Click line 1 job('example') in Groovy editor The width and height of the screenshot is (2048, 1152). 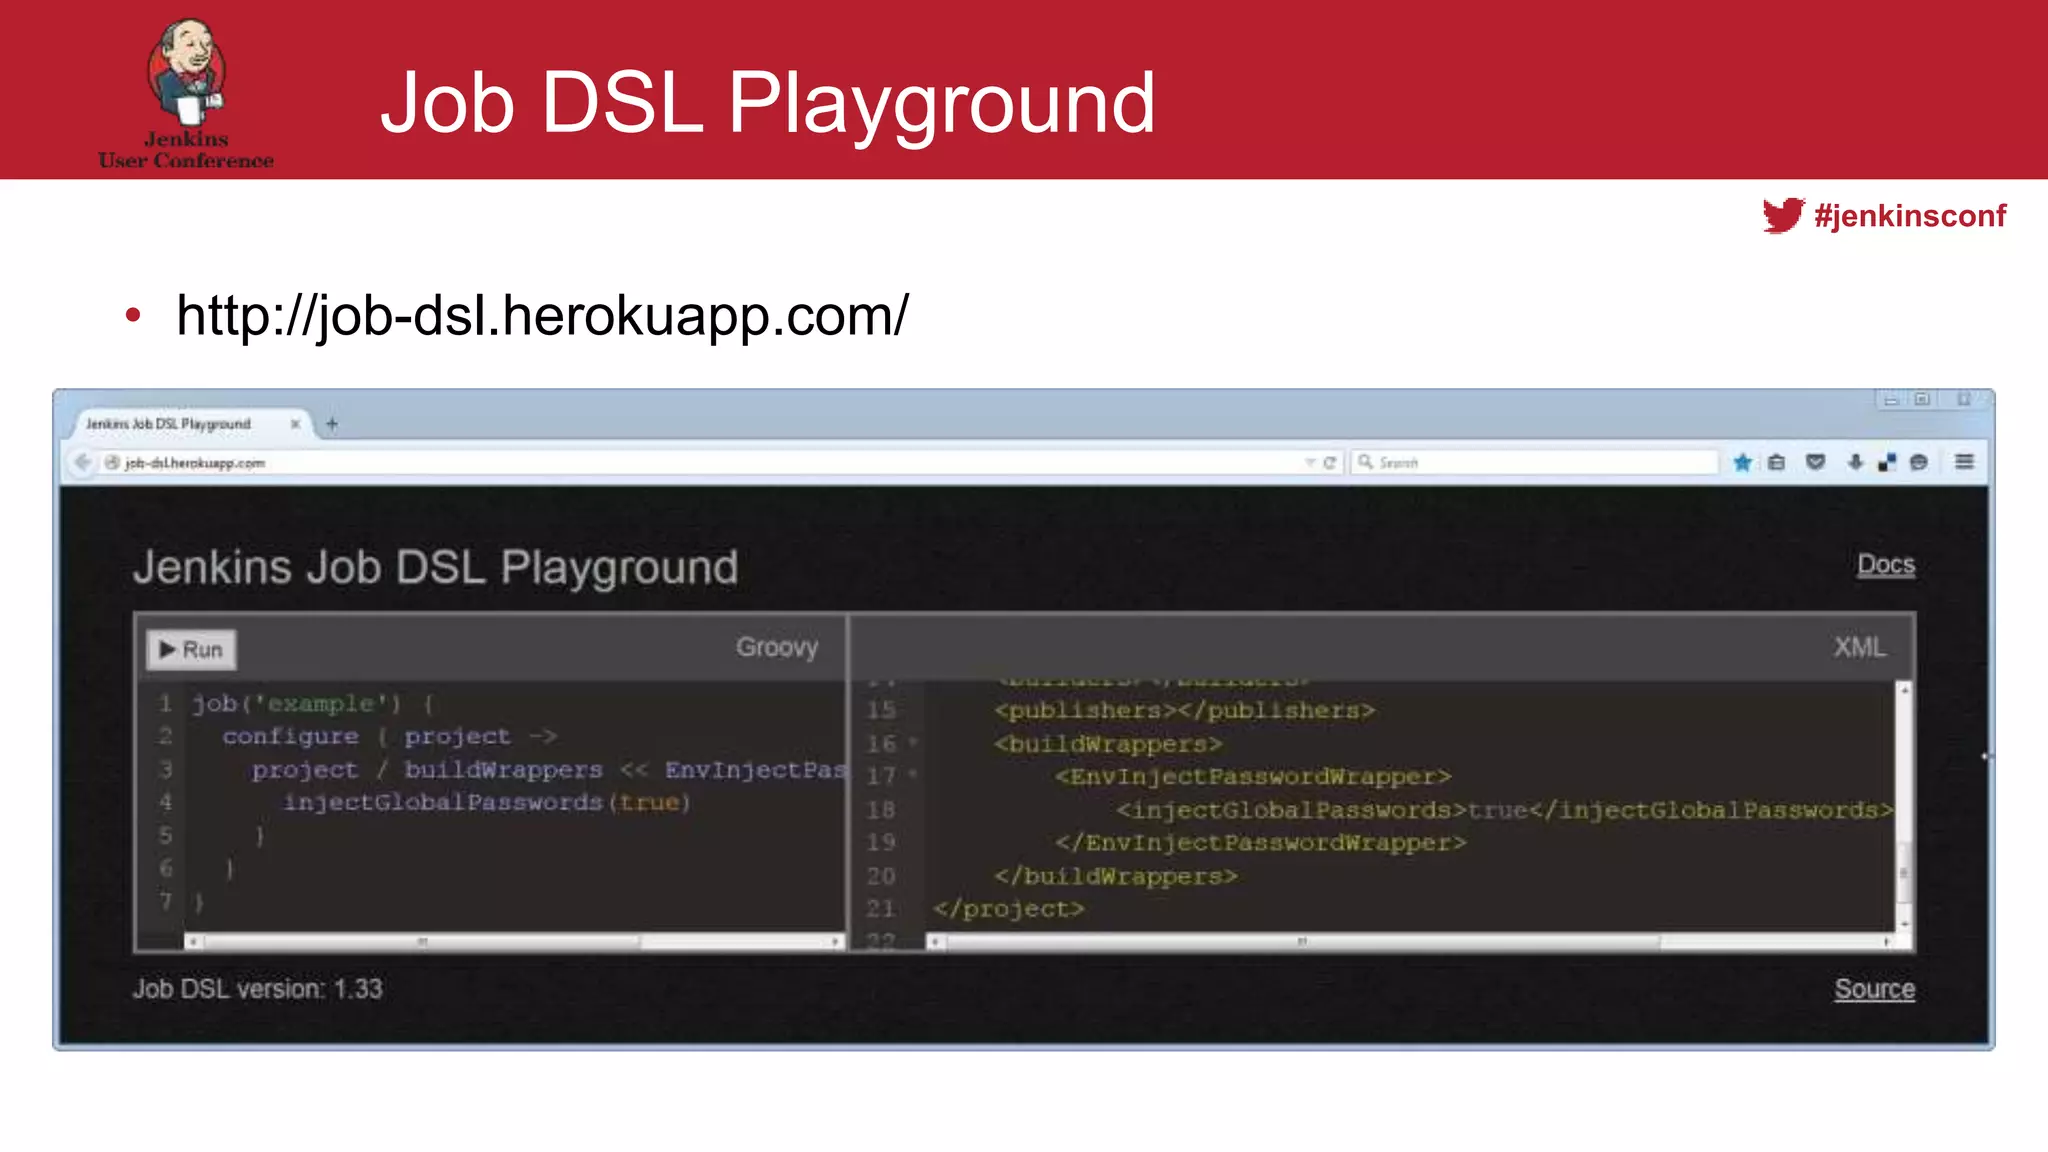pos(313,704)
